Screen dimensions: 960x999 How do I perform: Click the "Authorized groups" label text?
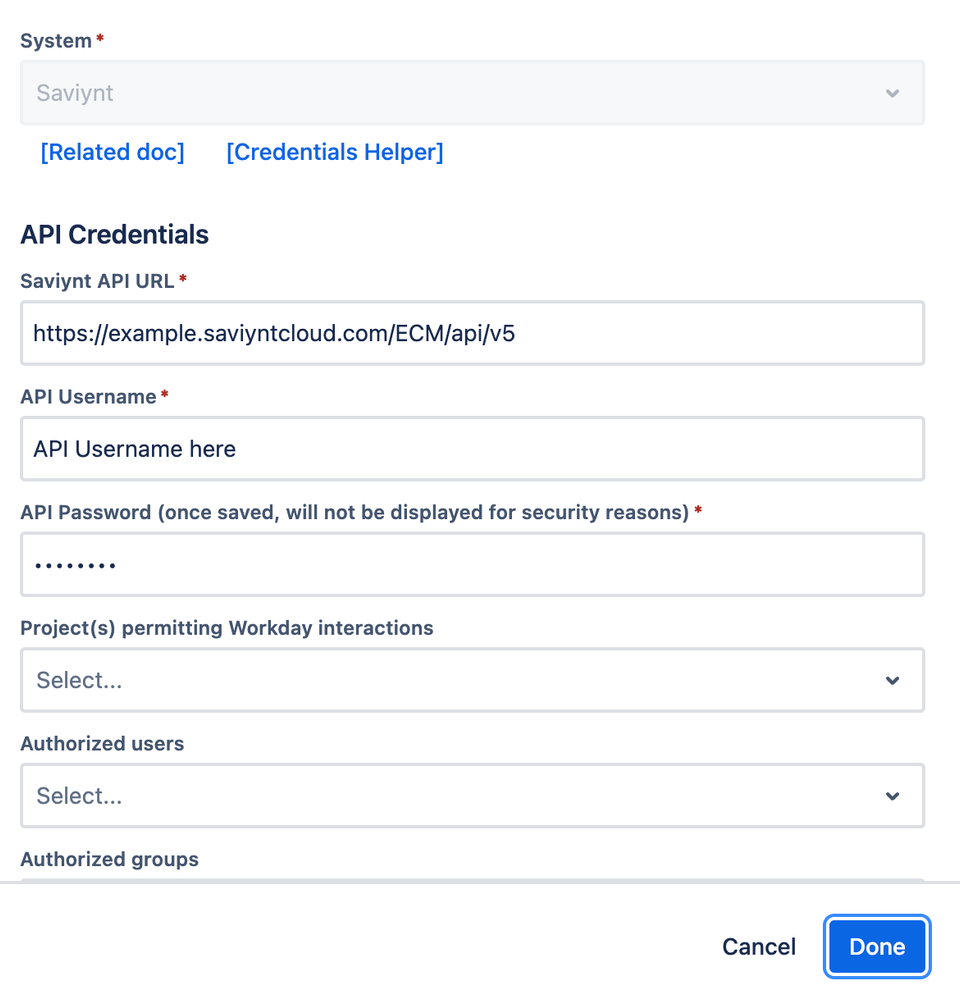(109, 860)
